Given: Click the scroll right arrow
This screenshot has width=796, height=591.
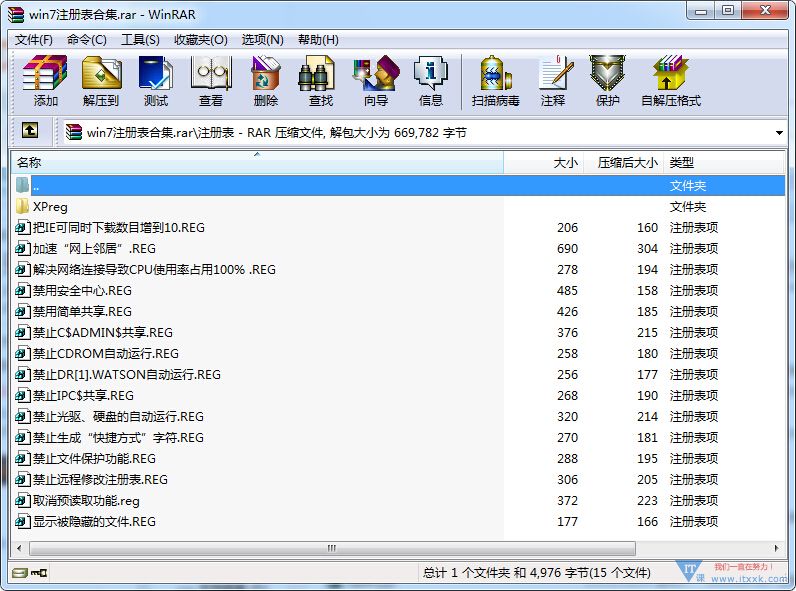Looking at the screenshot, I should (776, 548).
